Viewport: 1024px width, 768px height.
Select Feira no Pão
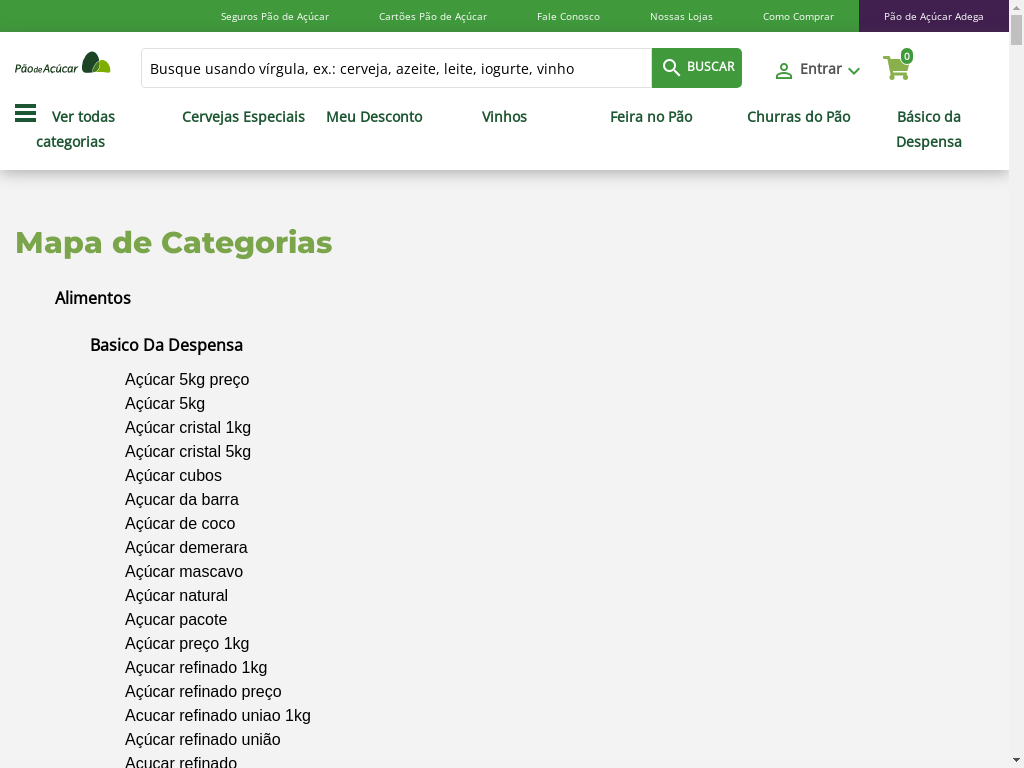pyautogui.click(x=651, y=117)
